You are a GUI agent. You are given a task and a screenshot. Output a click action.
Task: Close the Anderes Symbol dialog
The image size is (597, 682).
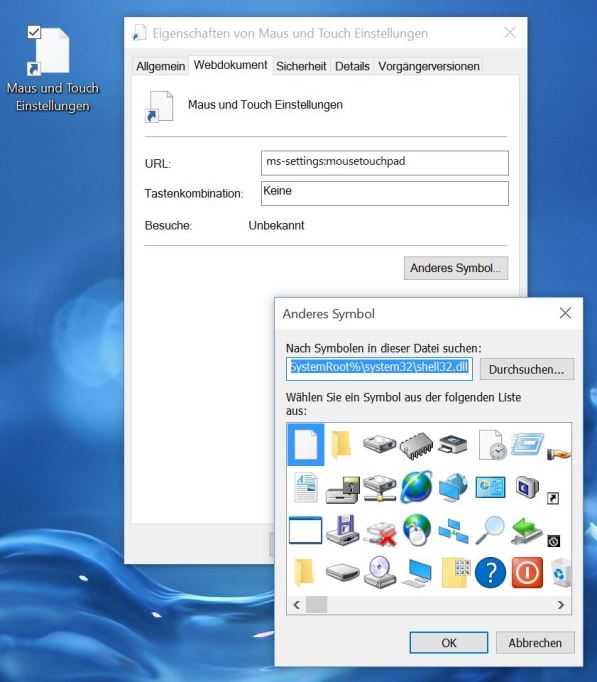point(565,313)
